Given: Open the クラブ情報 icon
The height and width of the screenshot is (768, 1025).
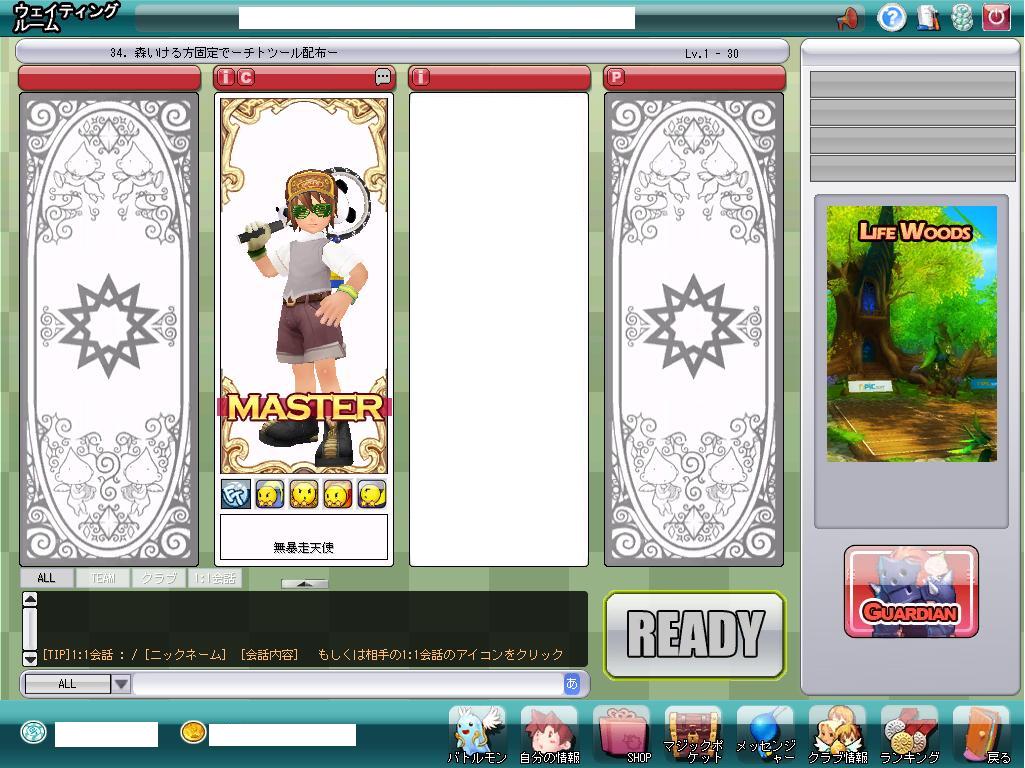Looking at the screenshot, I should tap(837, 734).
